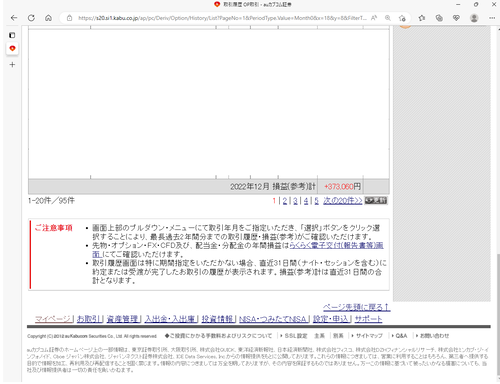Open サポート footer menu

coord(368,319)
